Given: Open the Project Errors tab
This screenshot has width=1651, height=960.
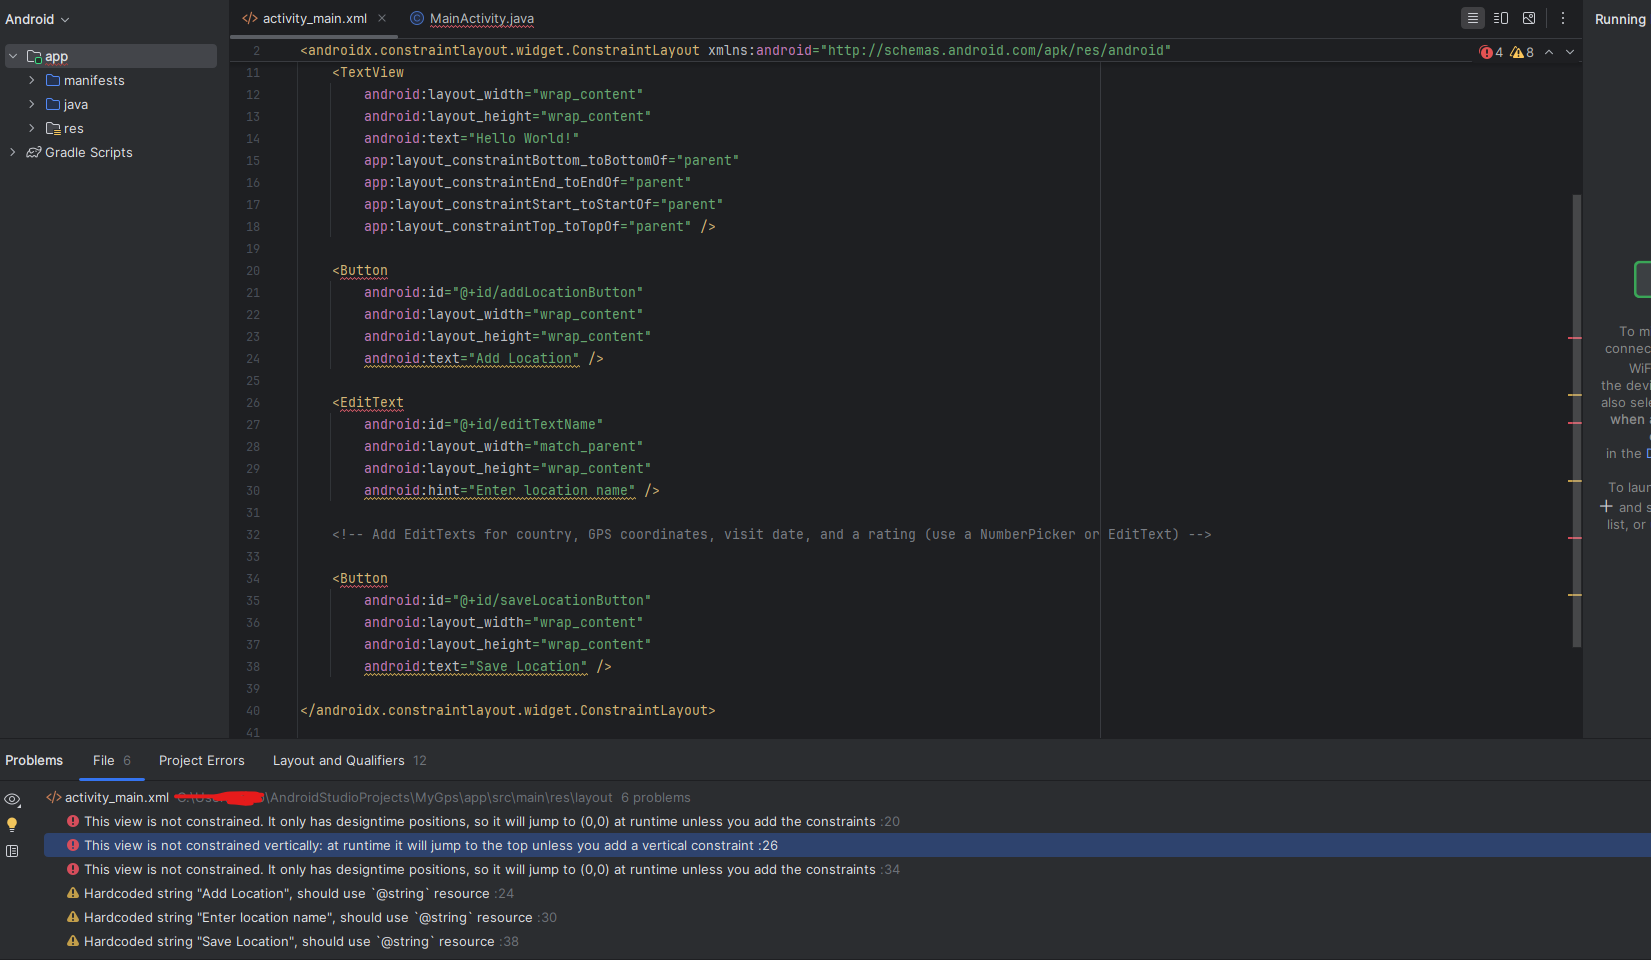Looking at the screenshot, I should pos(201,760).
